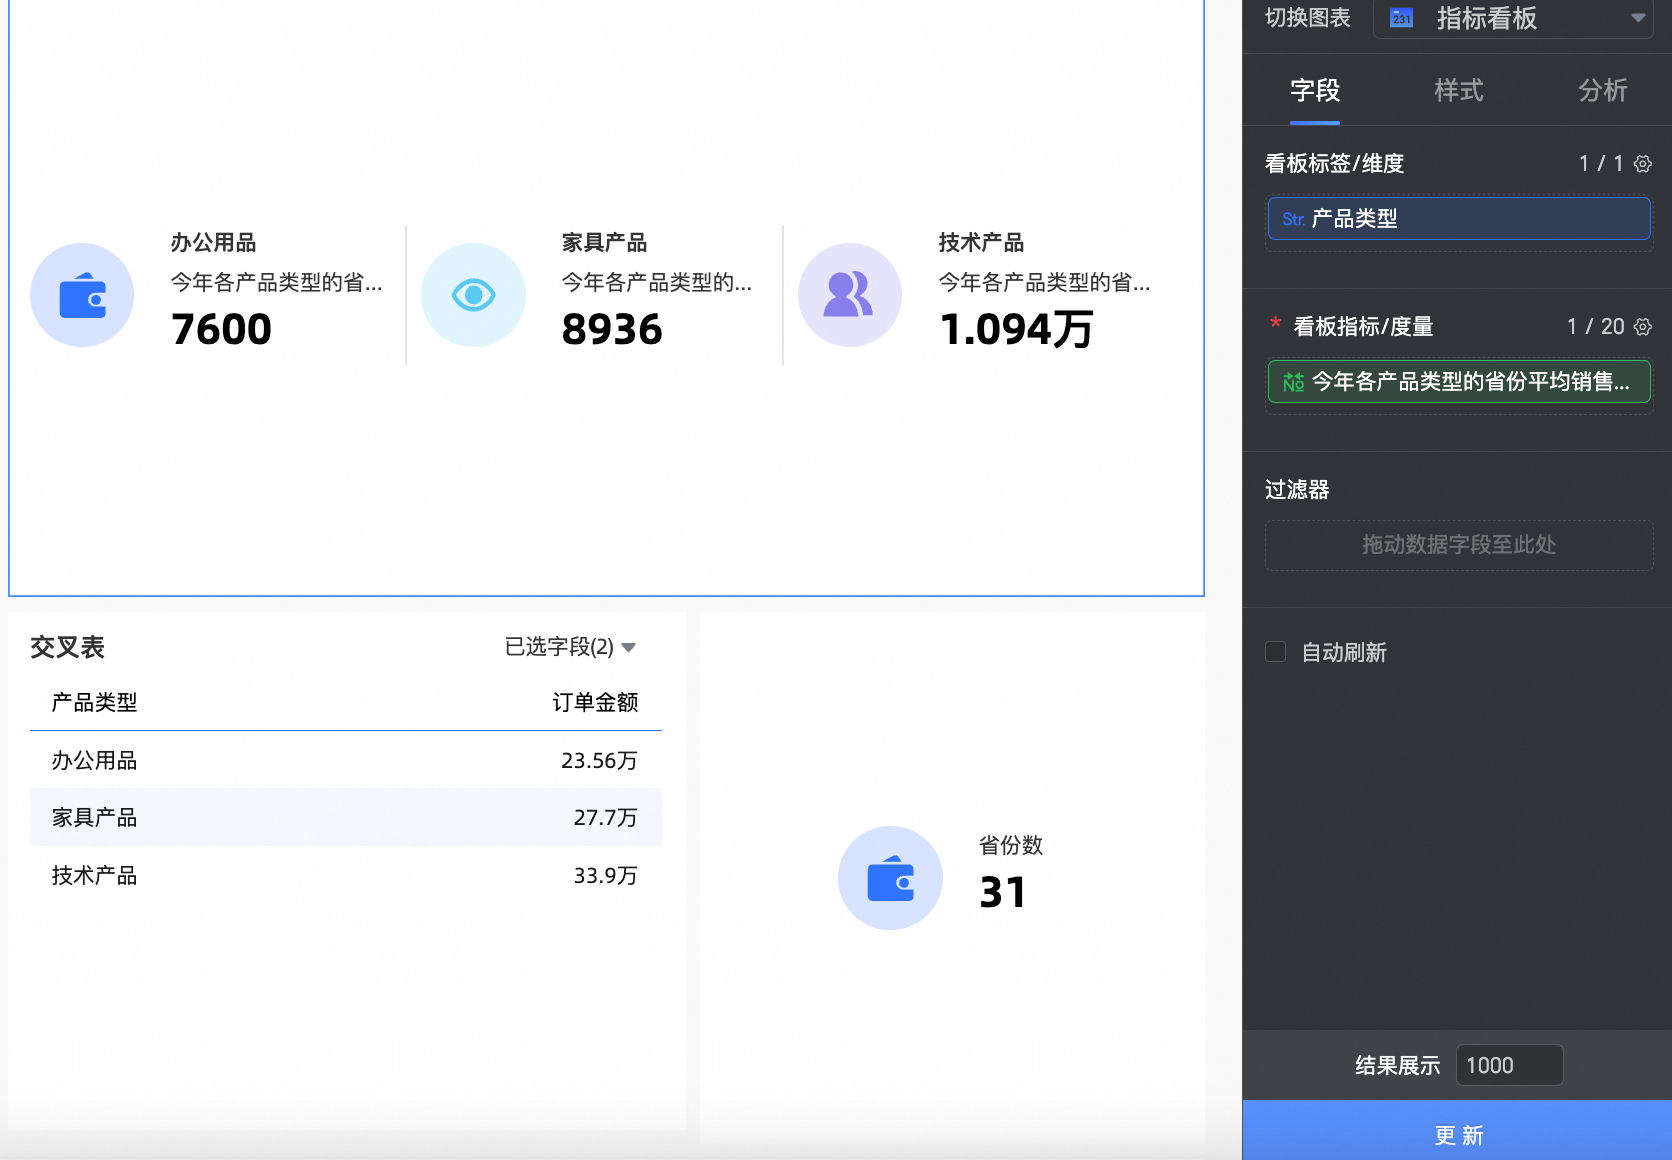Click the 交叉表 chart title
The image size is (1672, 1160).
tap(67, 647)
